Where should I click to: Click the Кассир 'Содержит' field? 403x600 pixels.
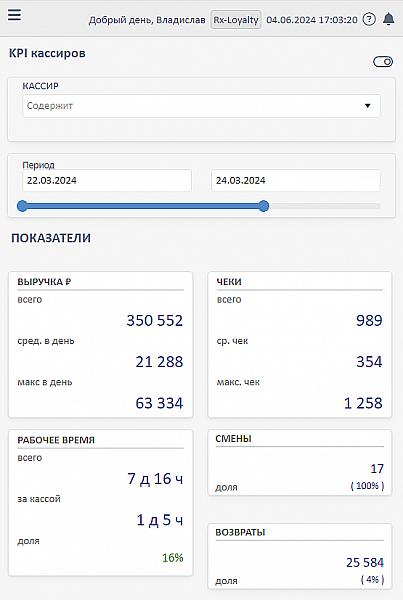pos(201,106)
